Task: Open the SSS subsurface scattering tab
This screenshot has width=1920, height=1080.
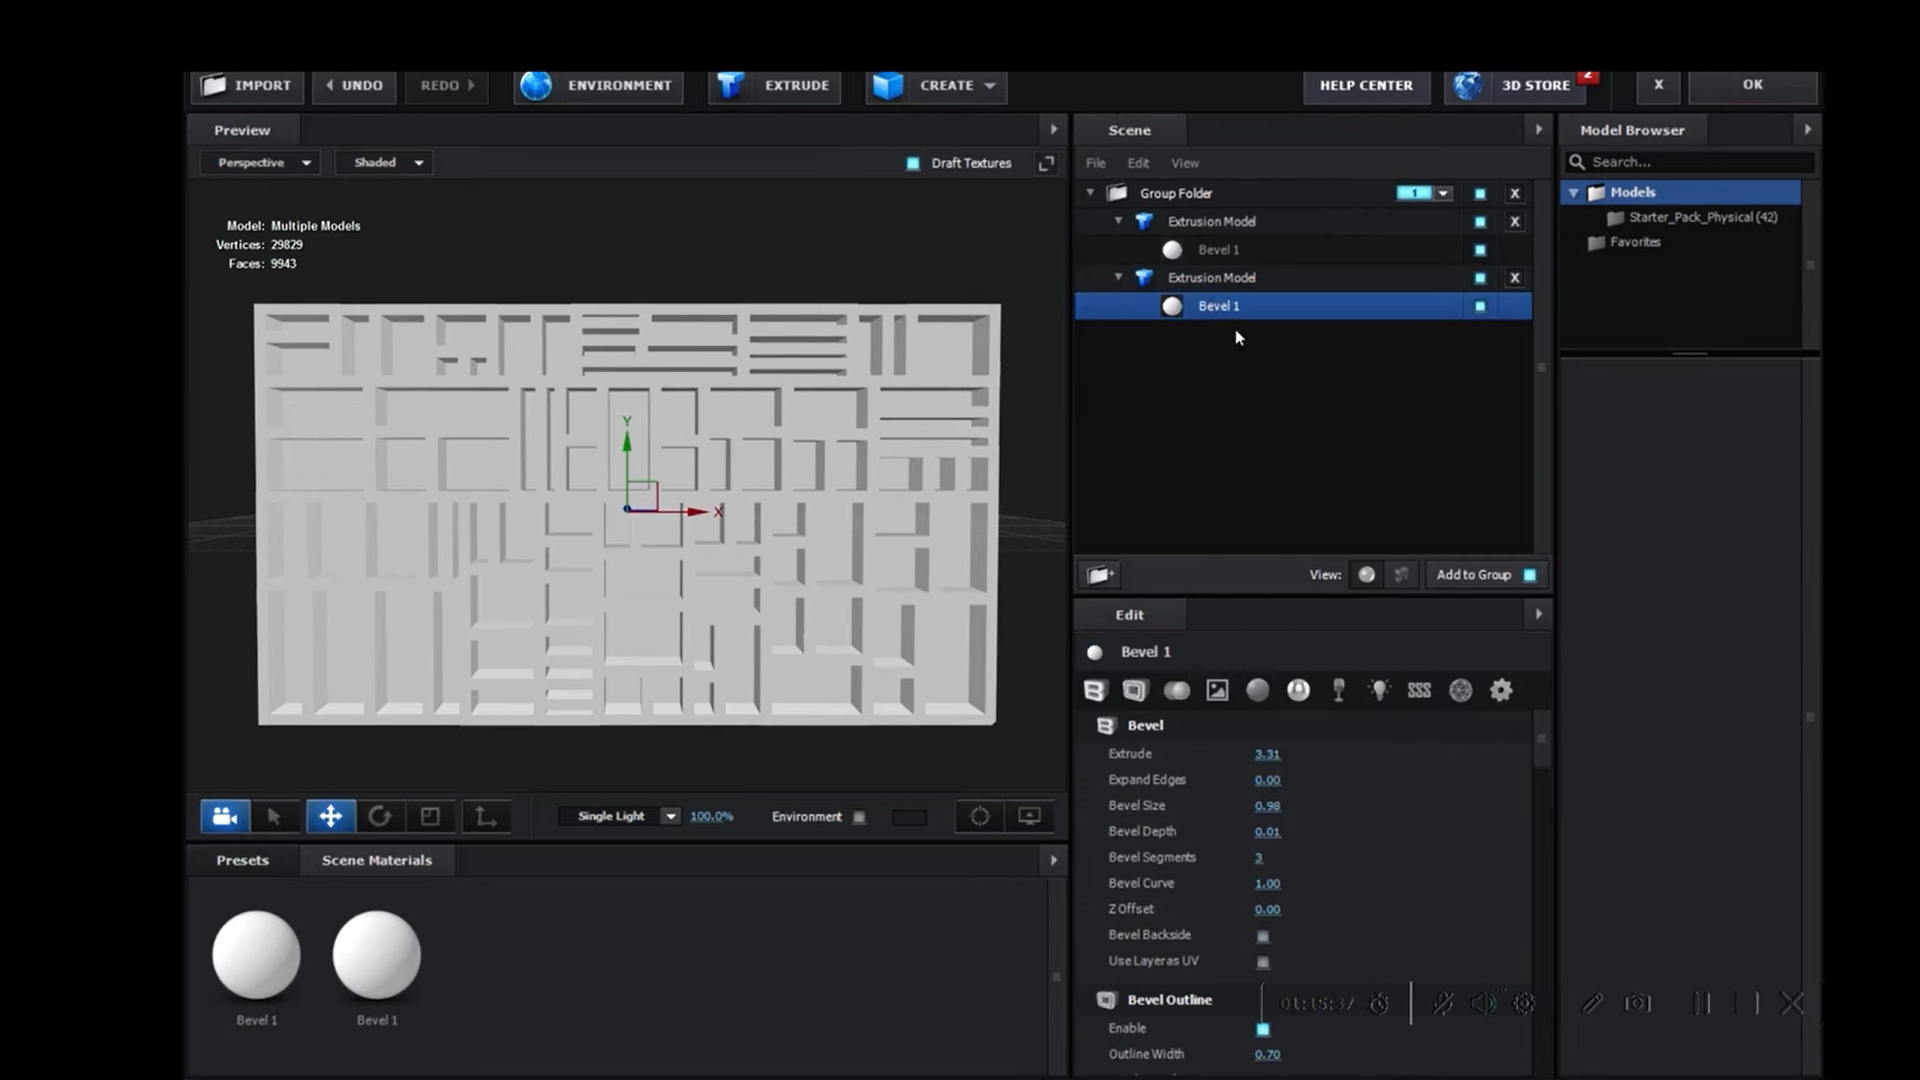Action: 1419,690
